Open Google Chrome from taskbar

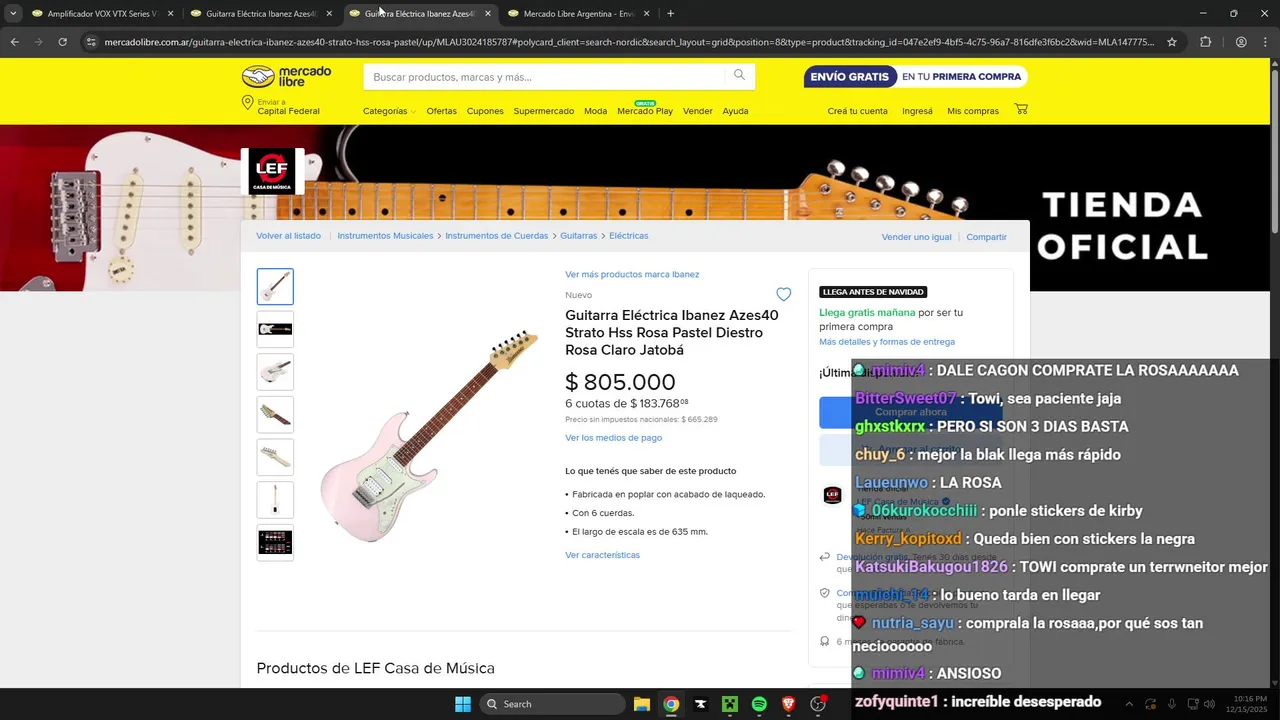pos(671,704)
